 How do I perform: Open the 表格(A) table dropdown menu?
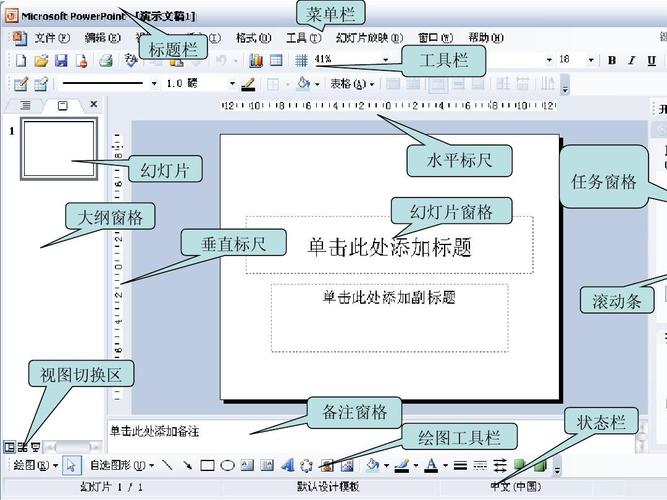pyautogui.click(x=352, y=84)
